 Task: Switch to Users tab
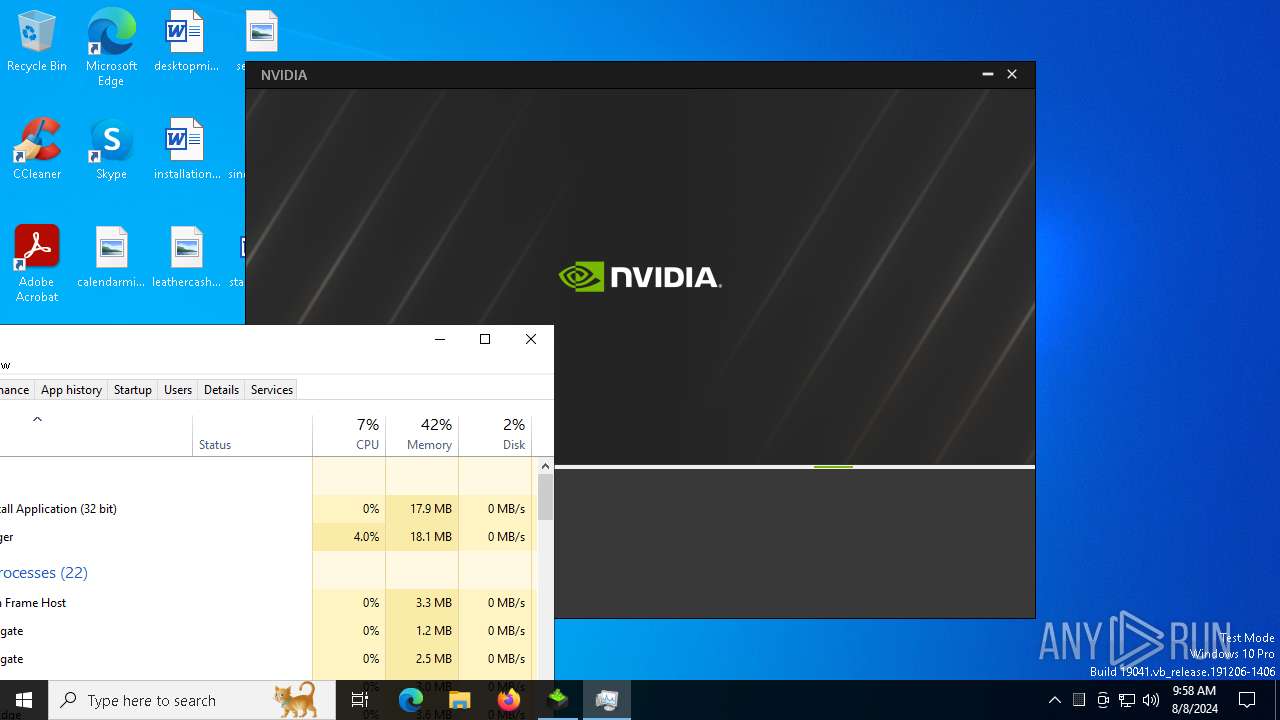[178, 390]
